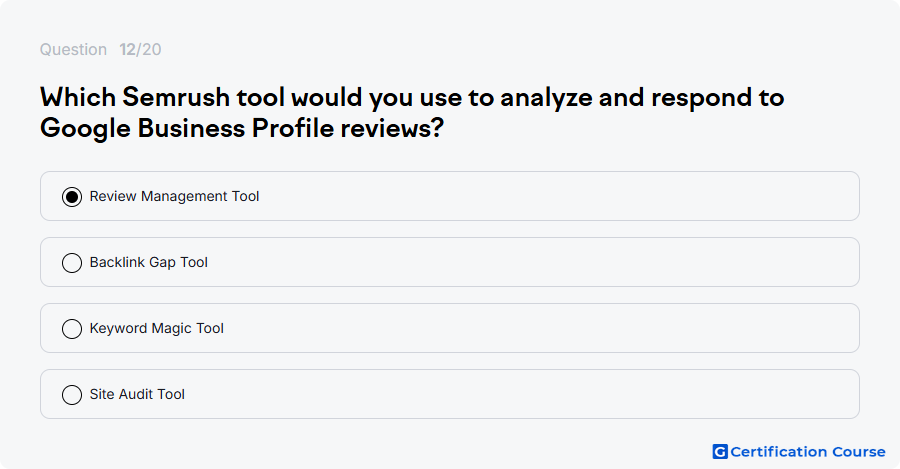Pick the Keyword Magic Tool radio button

click(x=72, y=329)
